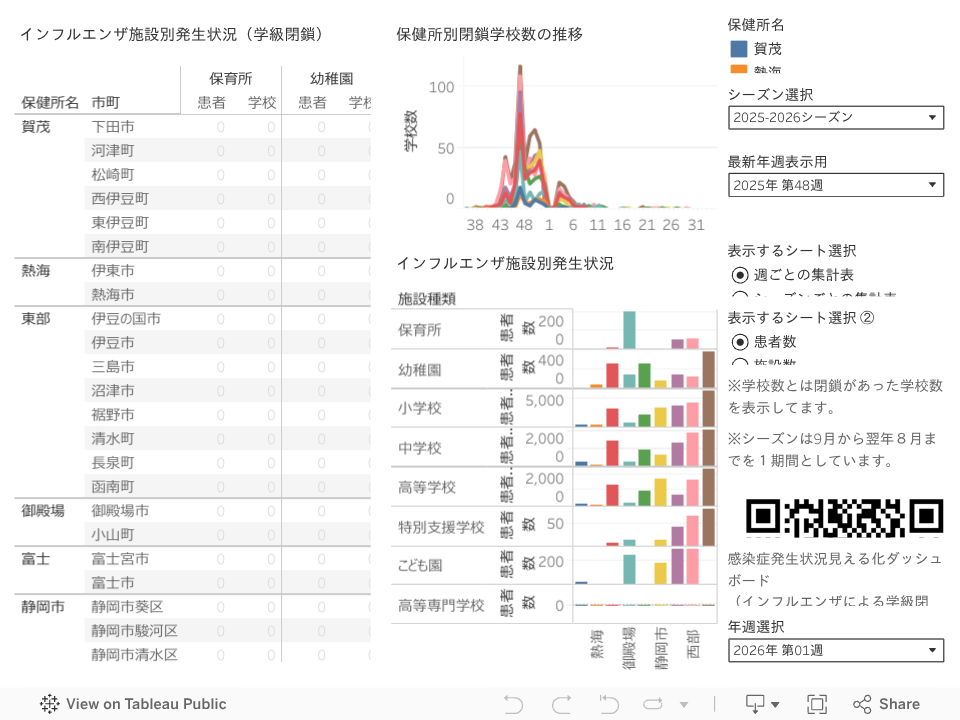Image resolution: width=960 pixels, height=720 pixels.
Task: Click the 沼津市 row label
Action: (x=113, y=391)
